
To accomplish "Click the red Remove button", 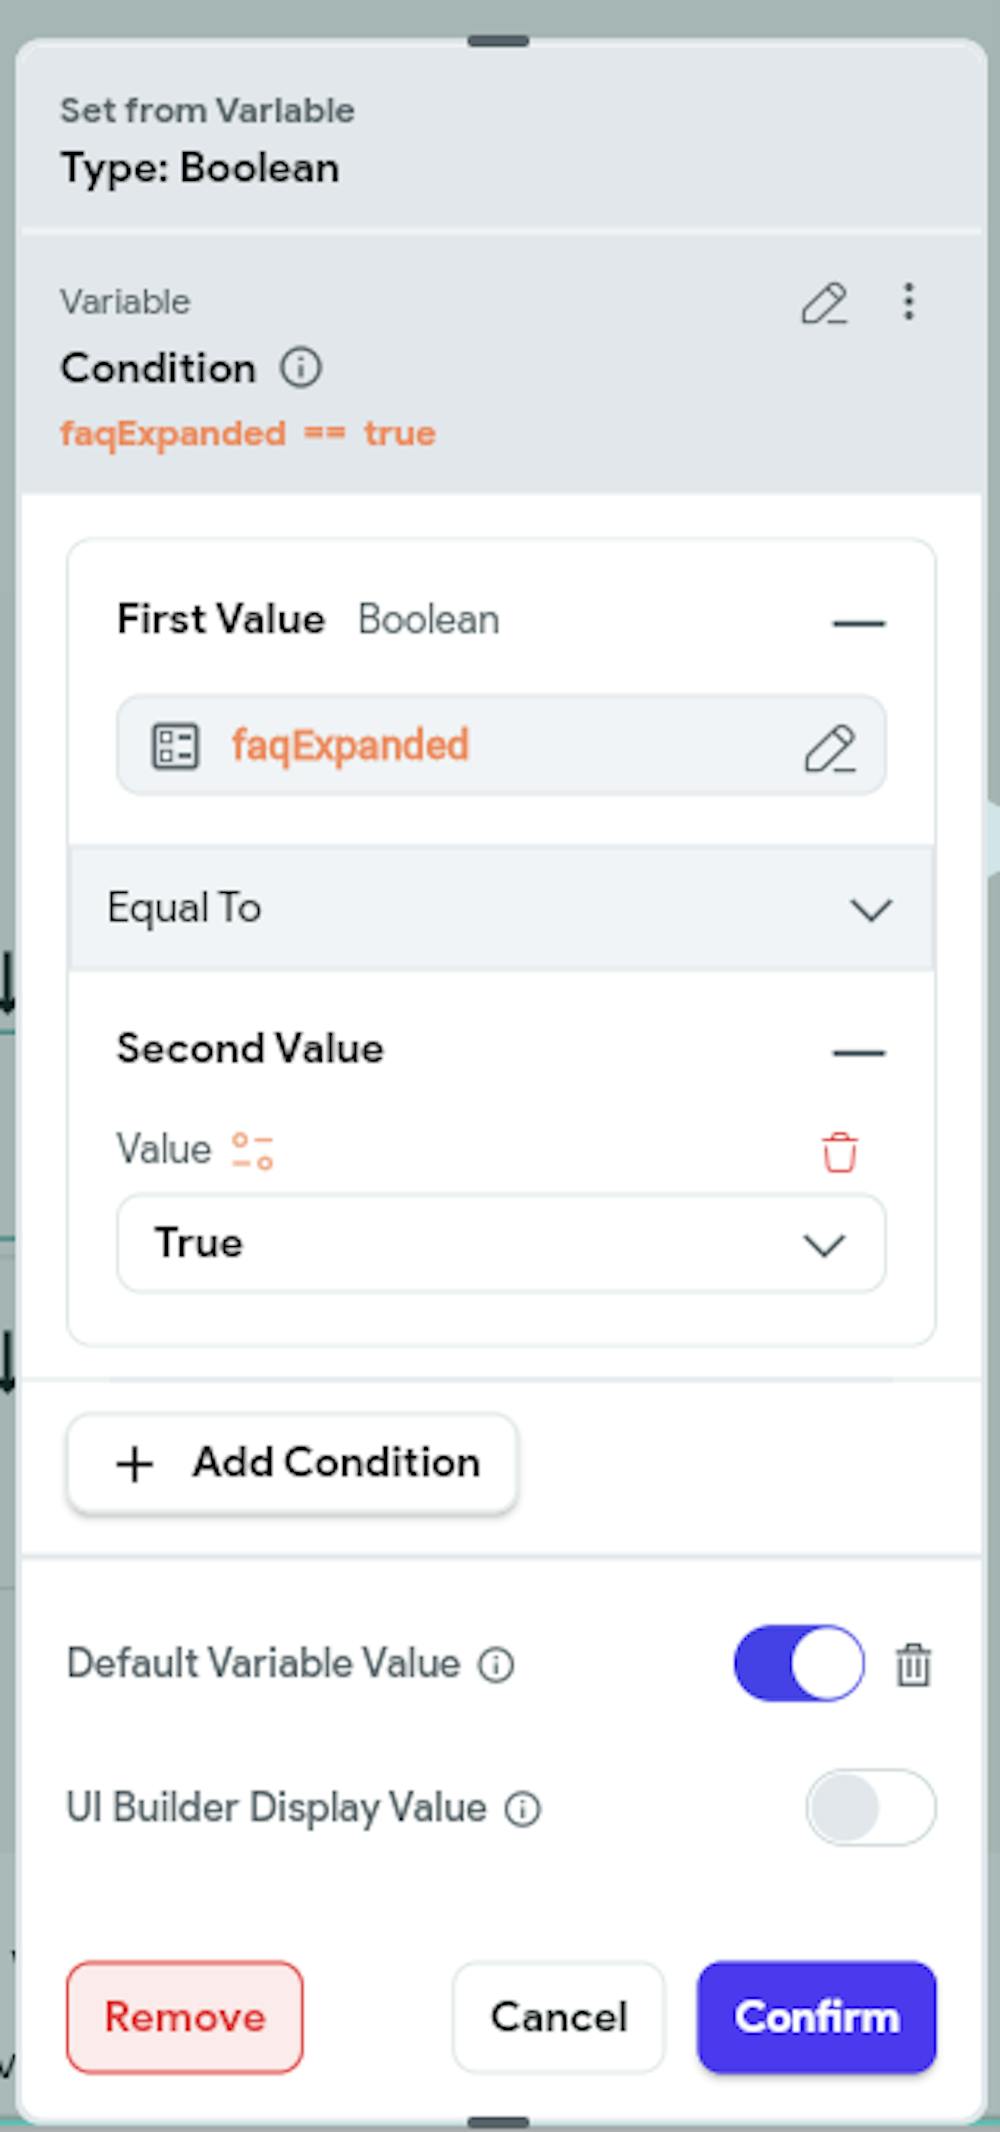I will point(185,2017).
